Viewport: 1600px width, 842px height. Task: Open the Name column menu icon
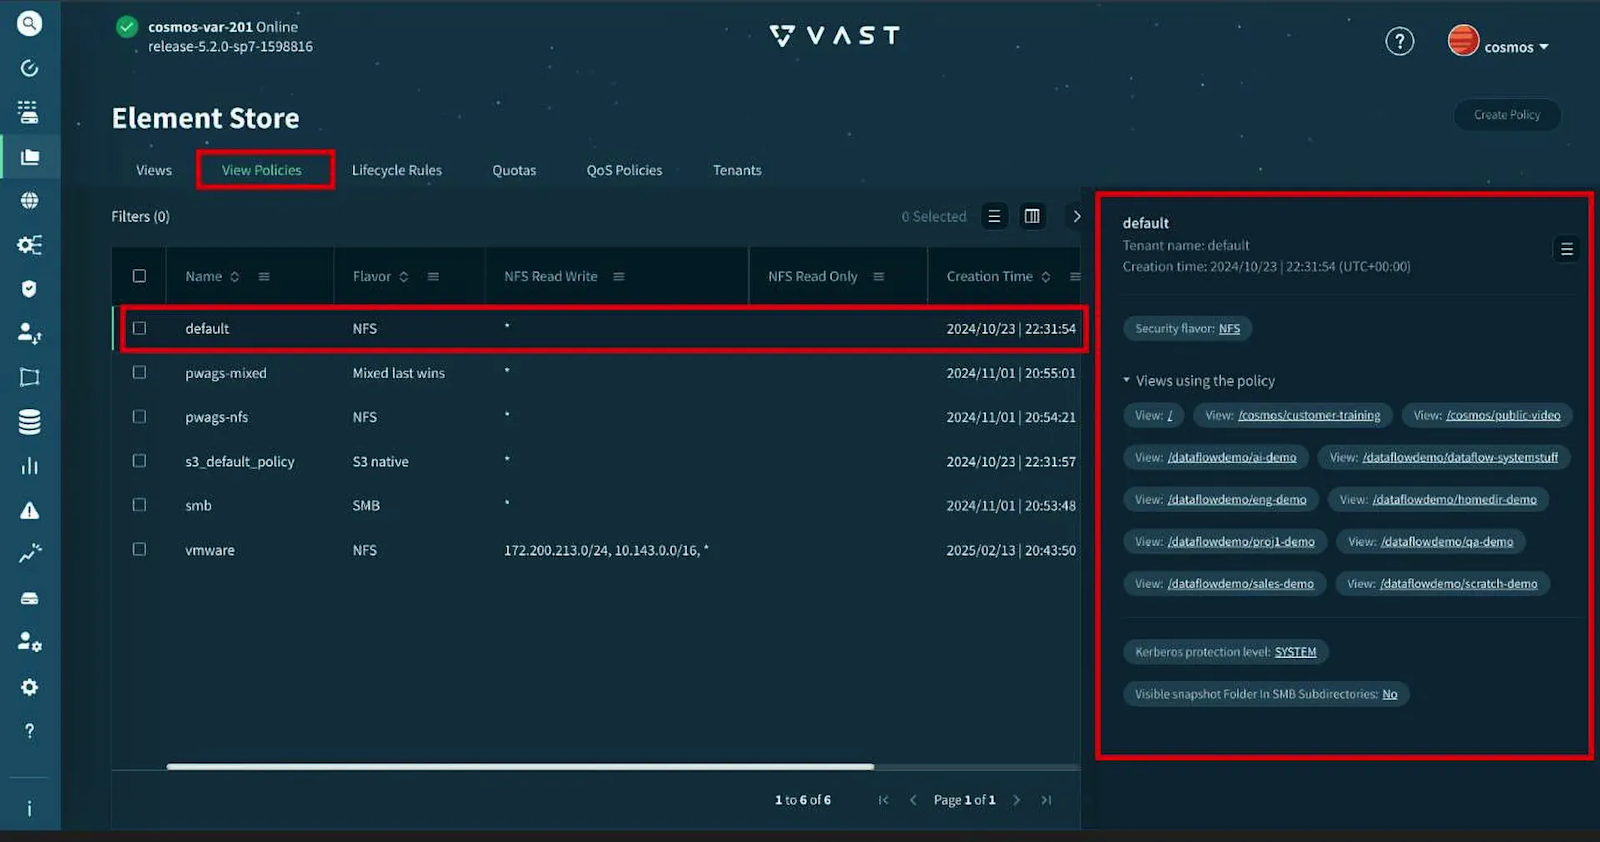[264, 277]
